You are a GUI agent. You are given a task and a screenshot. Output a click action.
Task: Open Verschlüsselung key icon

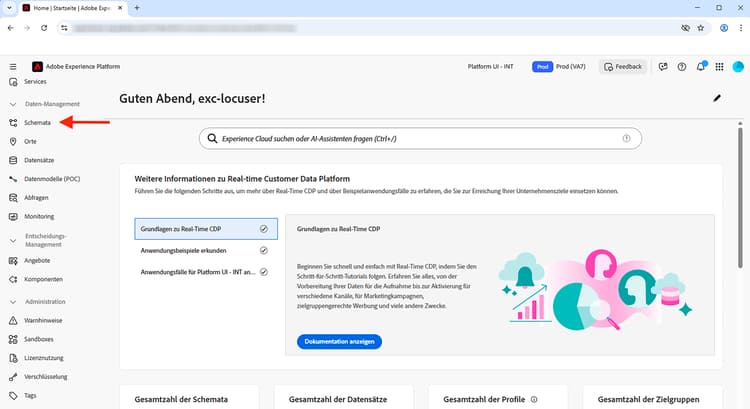coord(13,377)
